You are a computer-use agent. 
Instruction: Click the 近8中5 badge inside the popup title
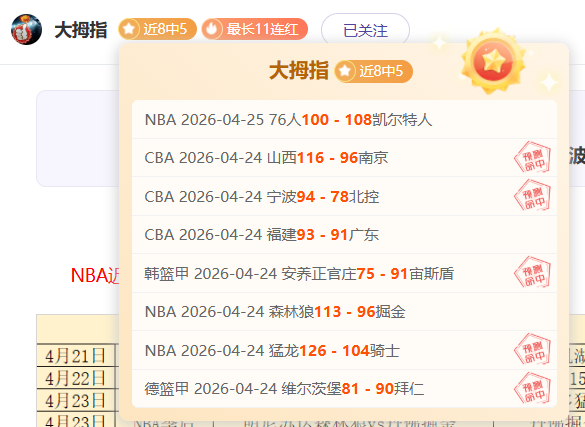373,71
